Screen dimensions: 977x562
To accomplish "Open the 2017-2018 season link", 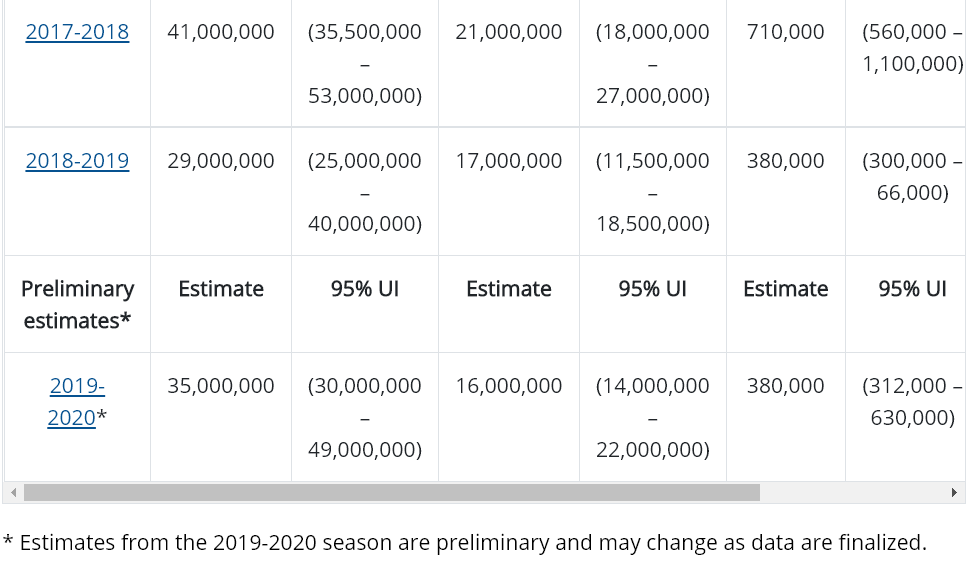I will coord(77,32).
